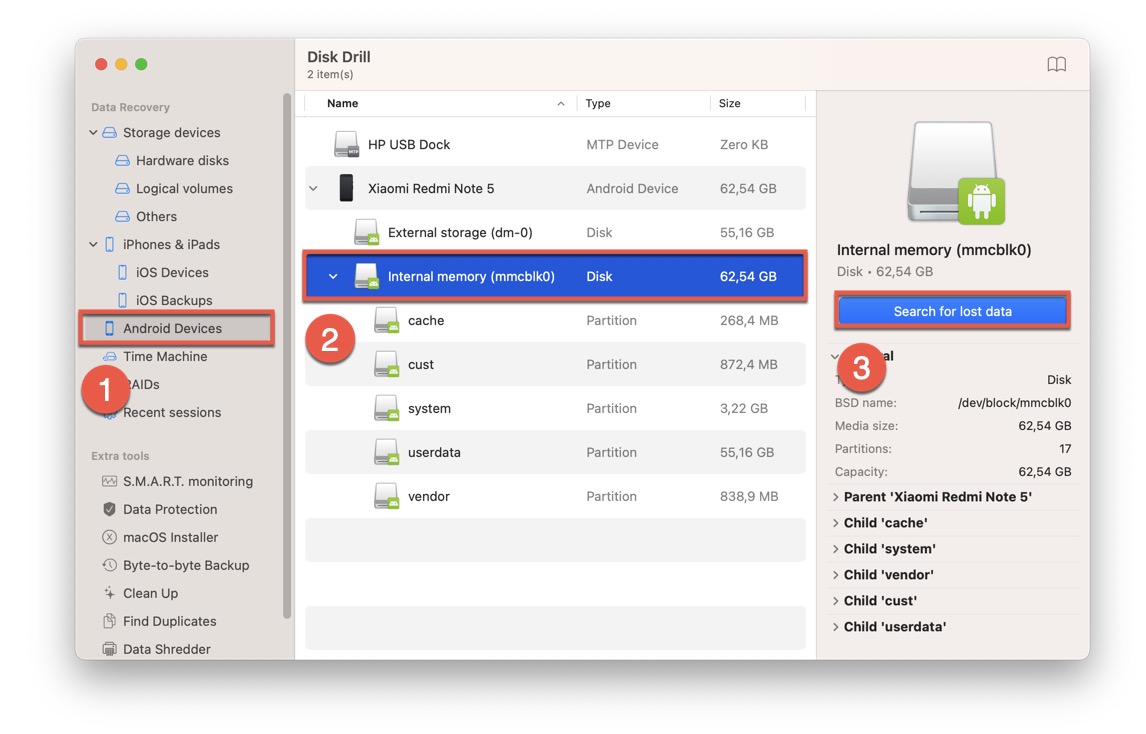Image resolution: width=1146 pixels, height=734 pixels.
Task: Click the "MTP Device" type cell
Action: tap(622, 145)
